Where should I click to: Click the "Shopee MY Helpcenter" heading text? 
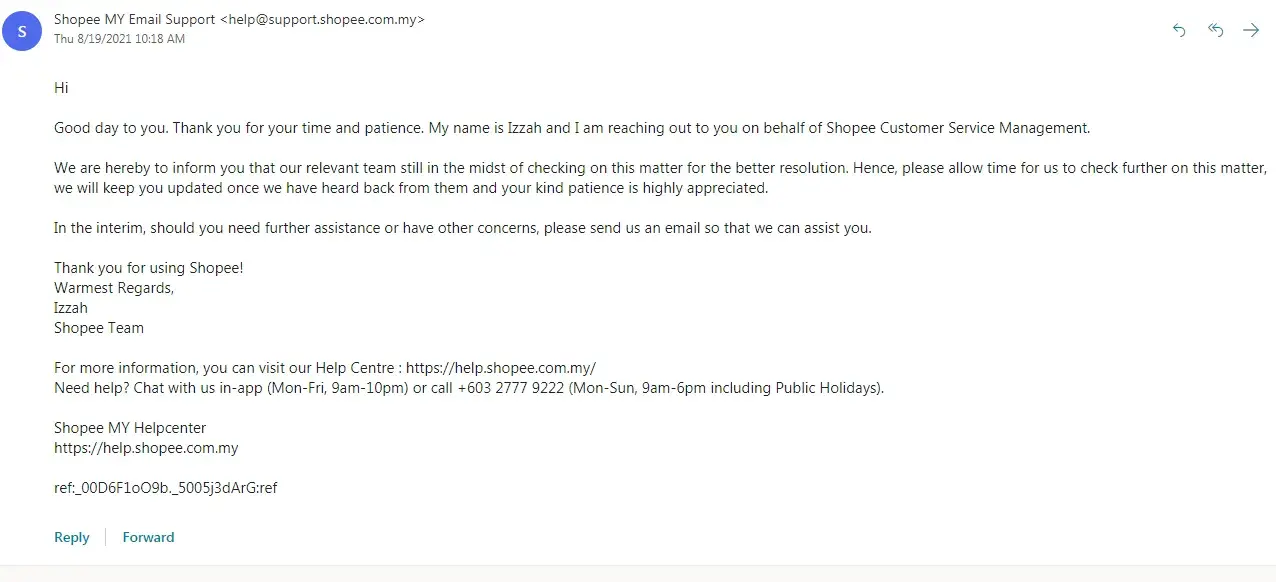[130, 428]
